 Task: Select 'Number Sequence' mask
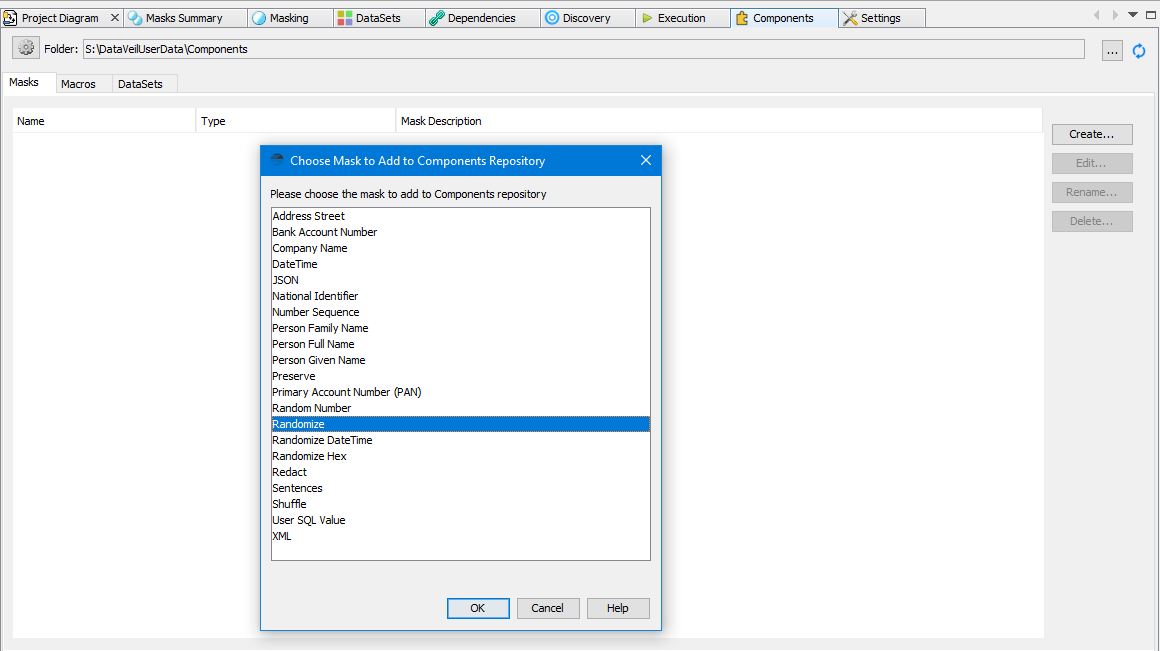coord(461,312)
